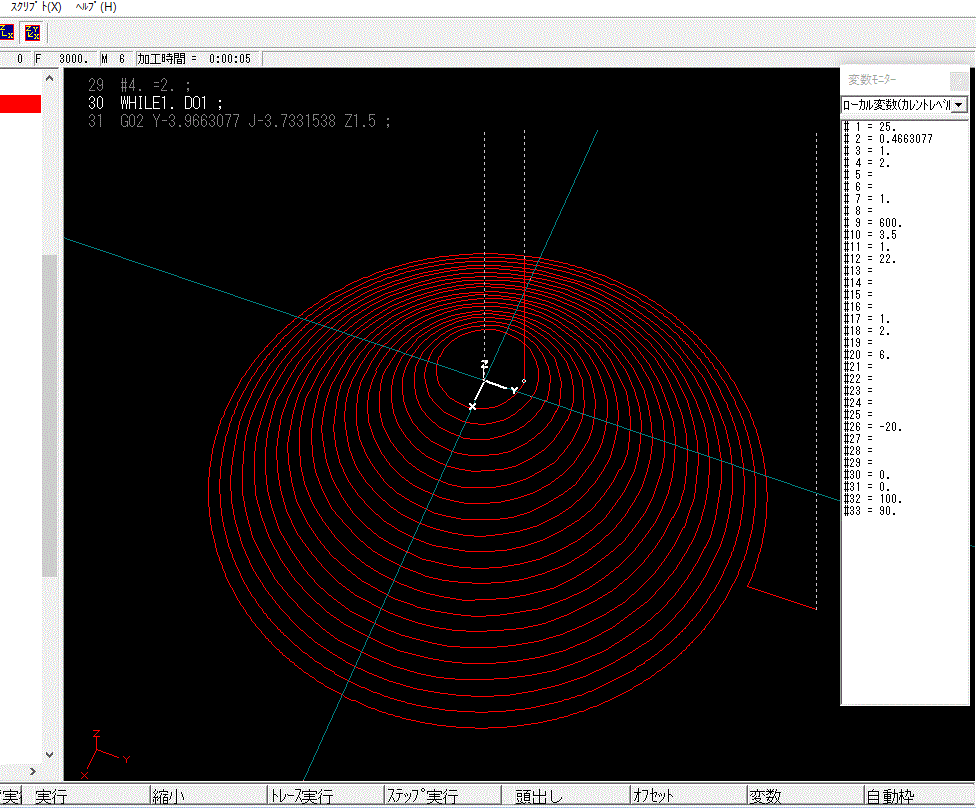Click the up arrow of the program list scrollbar
Viewport: 976px width, 808px height.
(50, 79)
